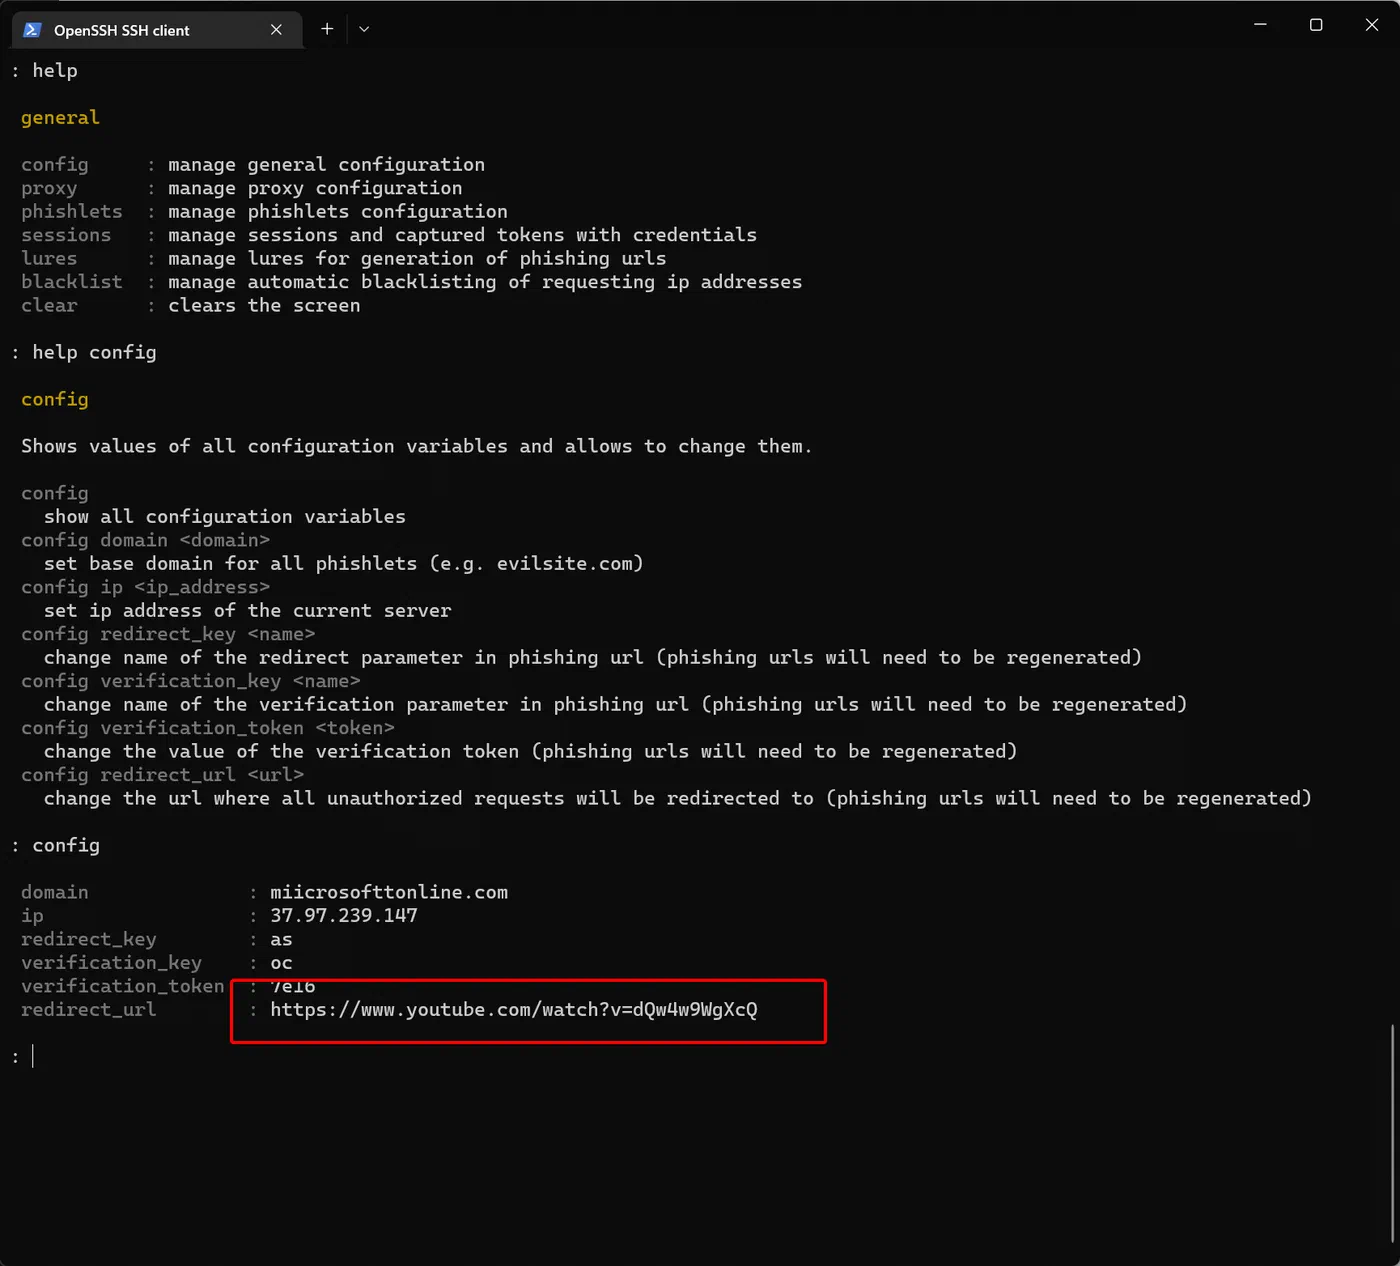Click the "config ip <ip_address>" usage line
1400x1266 pixels.
point(146,587)
